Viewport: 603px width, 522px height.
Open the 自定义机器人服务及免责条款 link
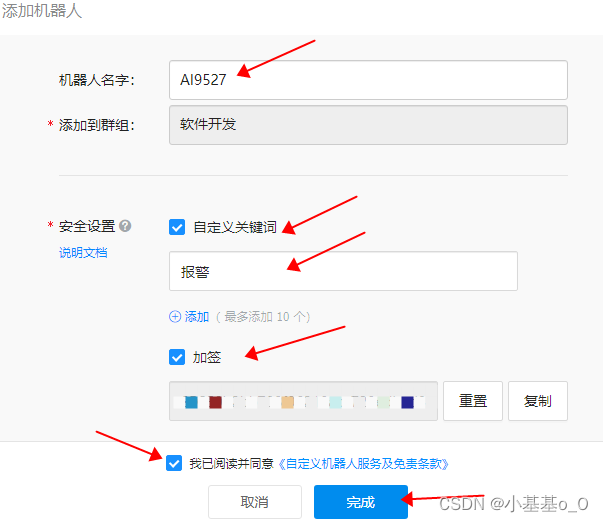[x=363, y=464]
